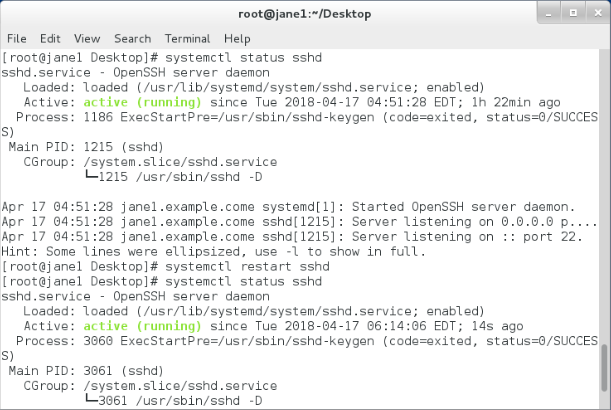This screenshot has height=410, width=611.
Task: Open the Search menu
Action: (132, 39)
